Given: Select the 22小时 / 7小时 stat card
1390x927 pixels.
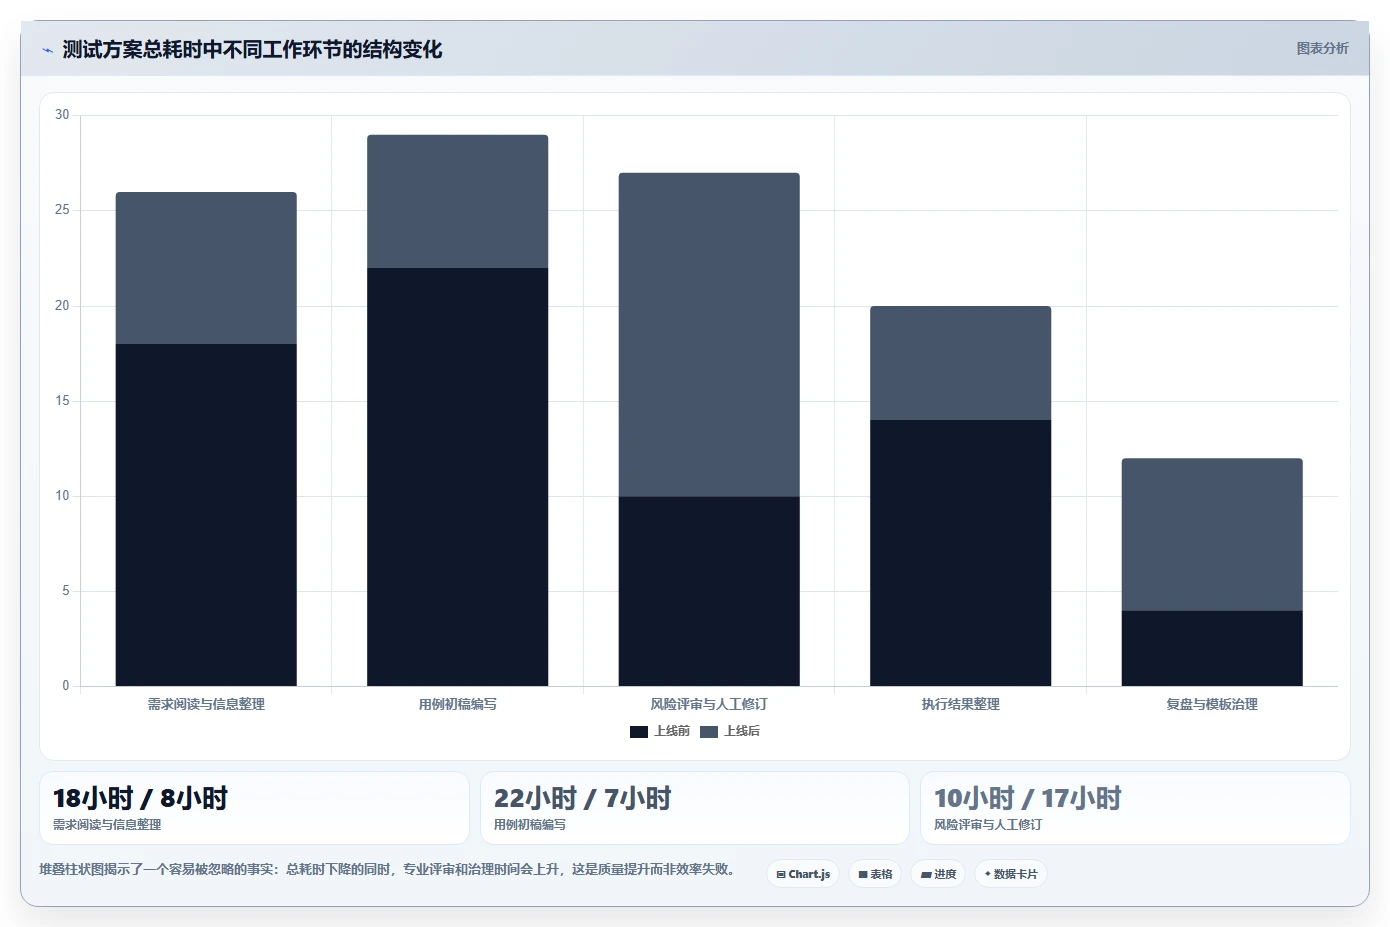Looking at the screenshot, I should point(695,808).
